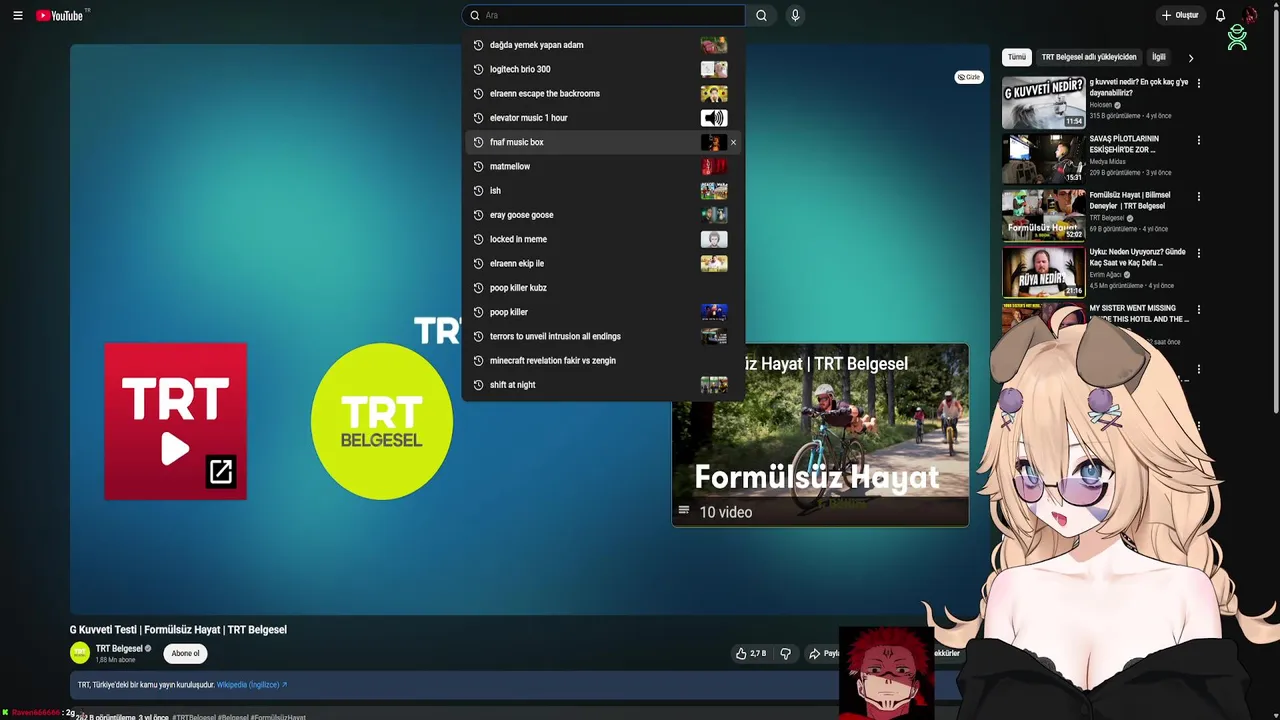Click thumbnail beside 'elevator music 1 hour'
This screenshot has height=720, width=1280.
[714, 118]
